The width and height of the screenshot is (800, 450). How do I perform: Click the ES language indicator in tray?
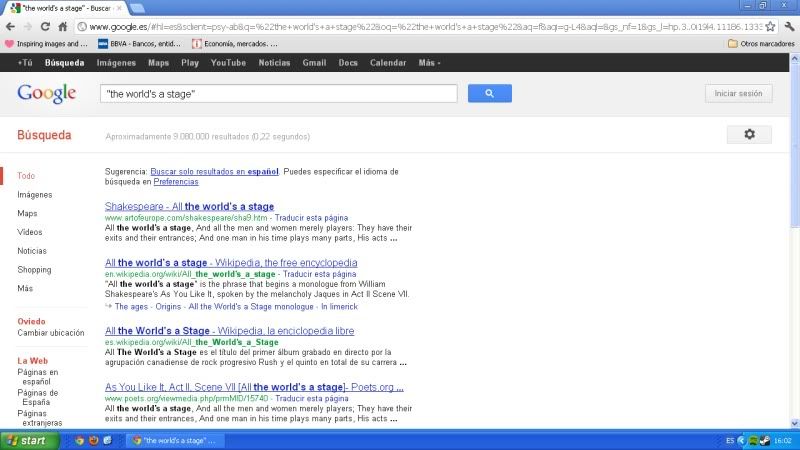click(730, 441)
